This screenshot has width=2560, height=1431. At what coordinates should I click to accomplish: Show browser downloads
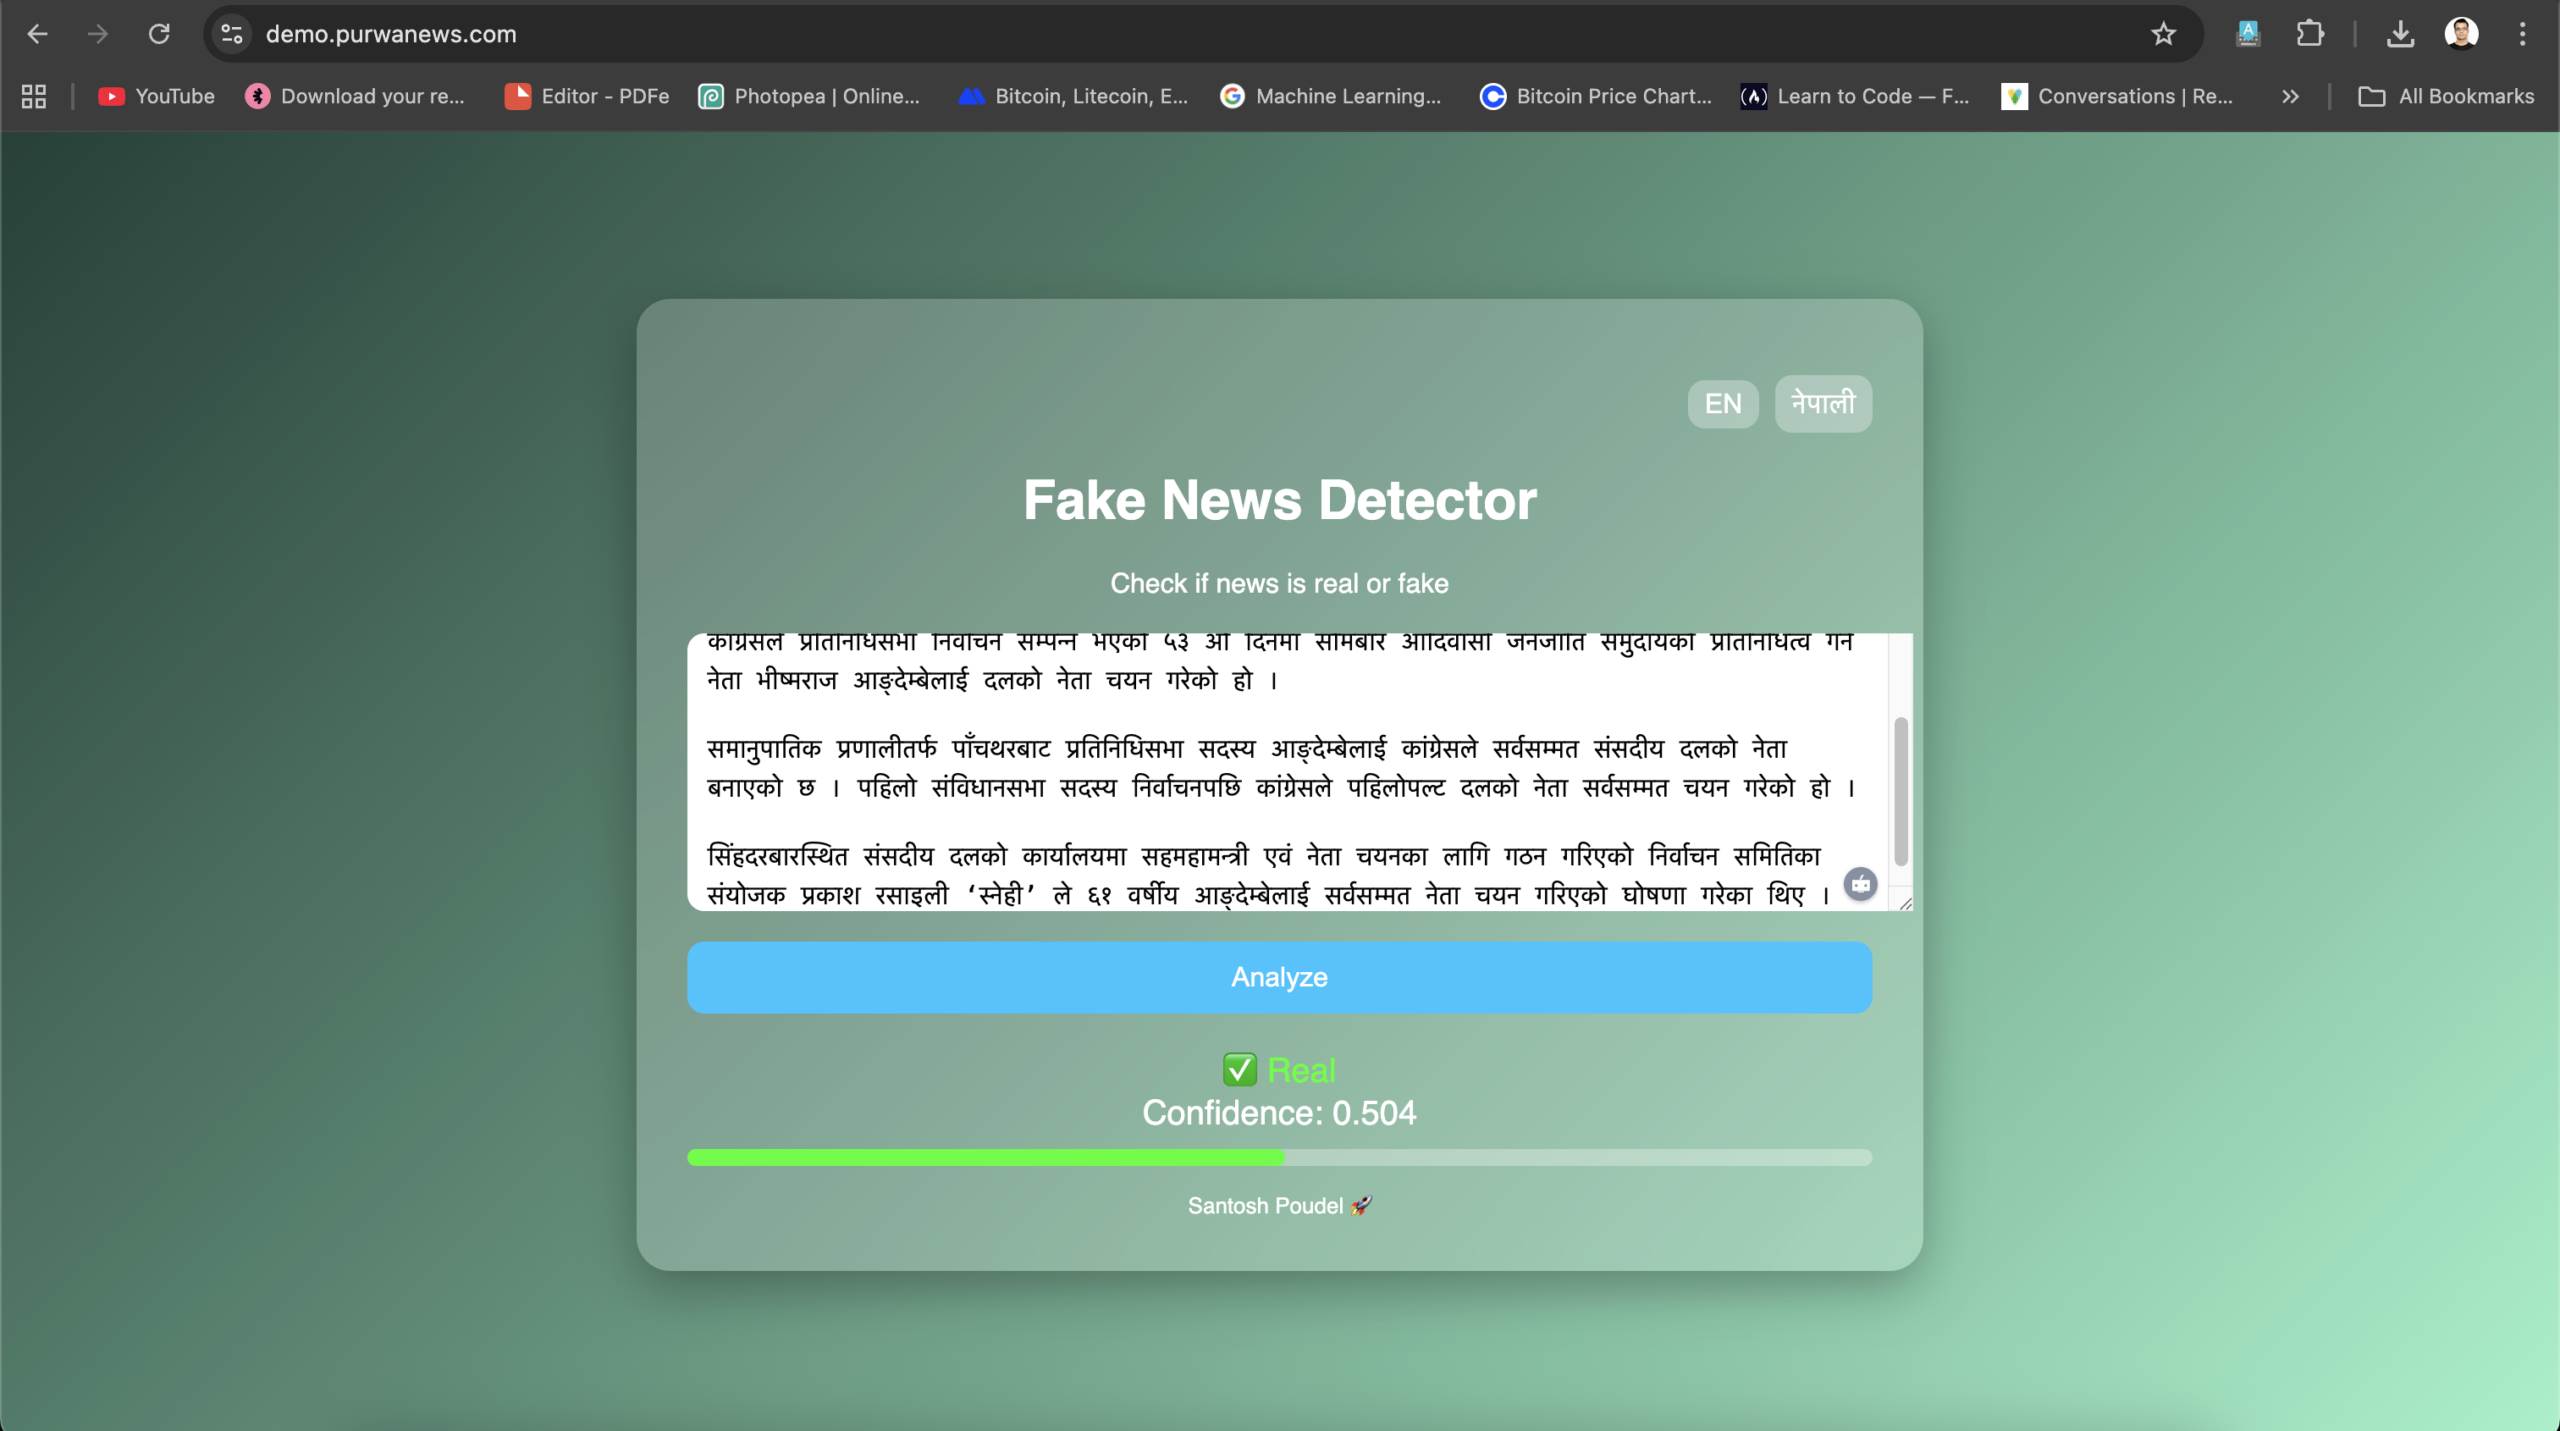tap(2400, 34)
